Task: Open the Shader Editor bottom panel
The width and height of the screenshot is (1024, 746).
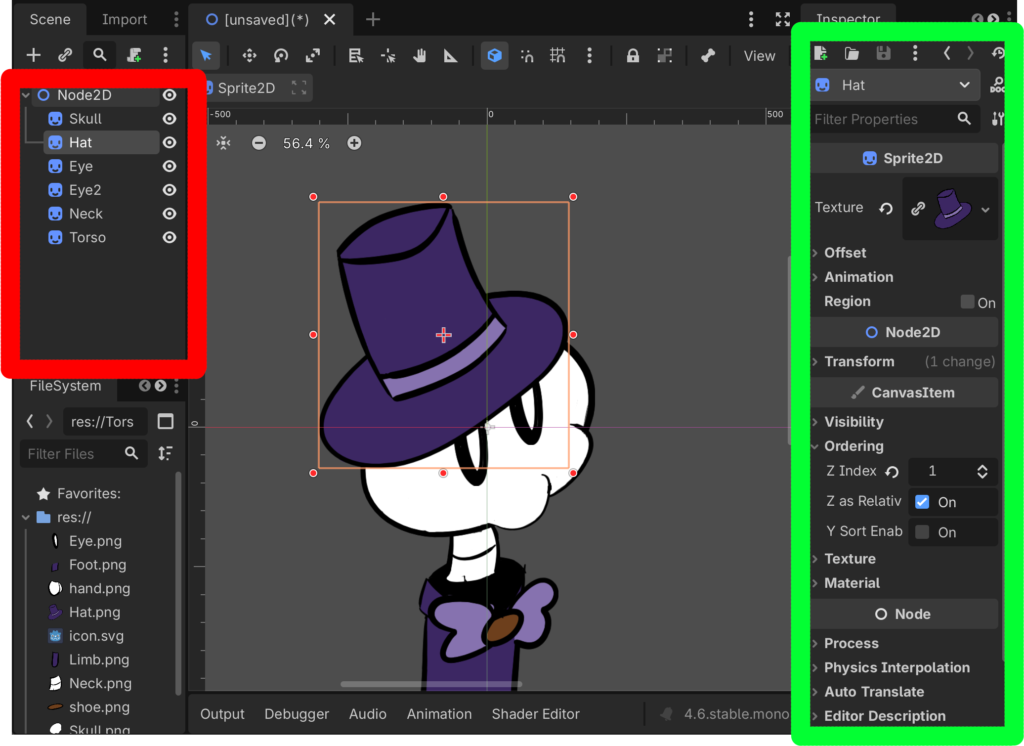Action: pos(536,714)
